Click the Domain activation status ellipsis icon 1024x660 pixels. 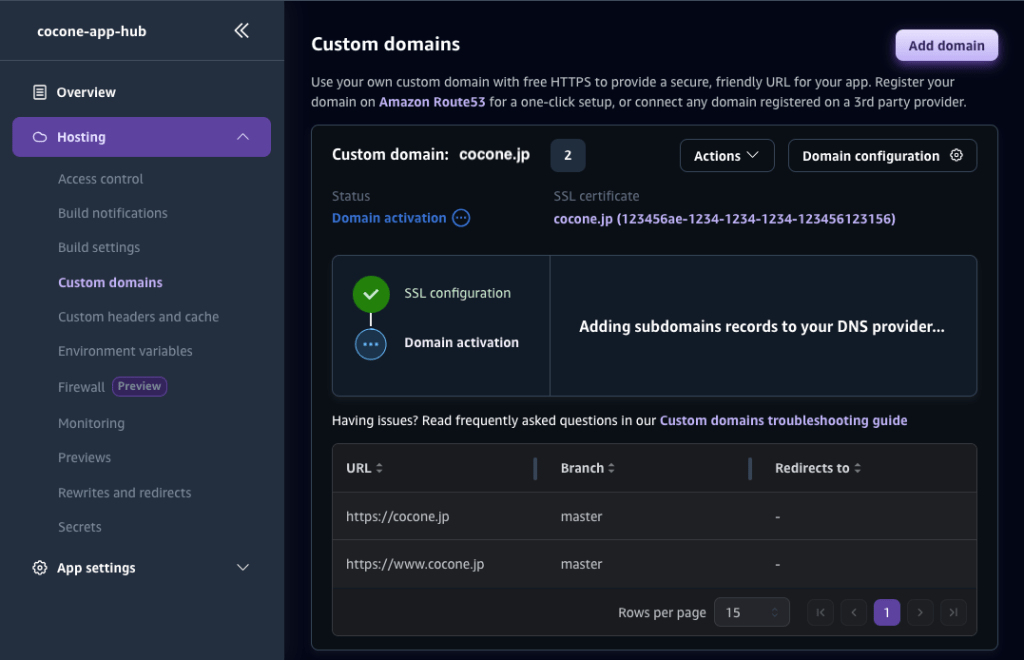(x=461, y=218)
